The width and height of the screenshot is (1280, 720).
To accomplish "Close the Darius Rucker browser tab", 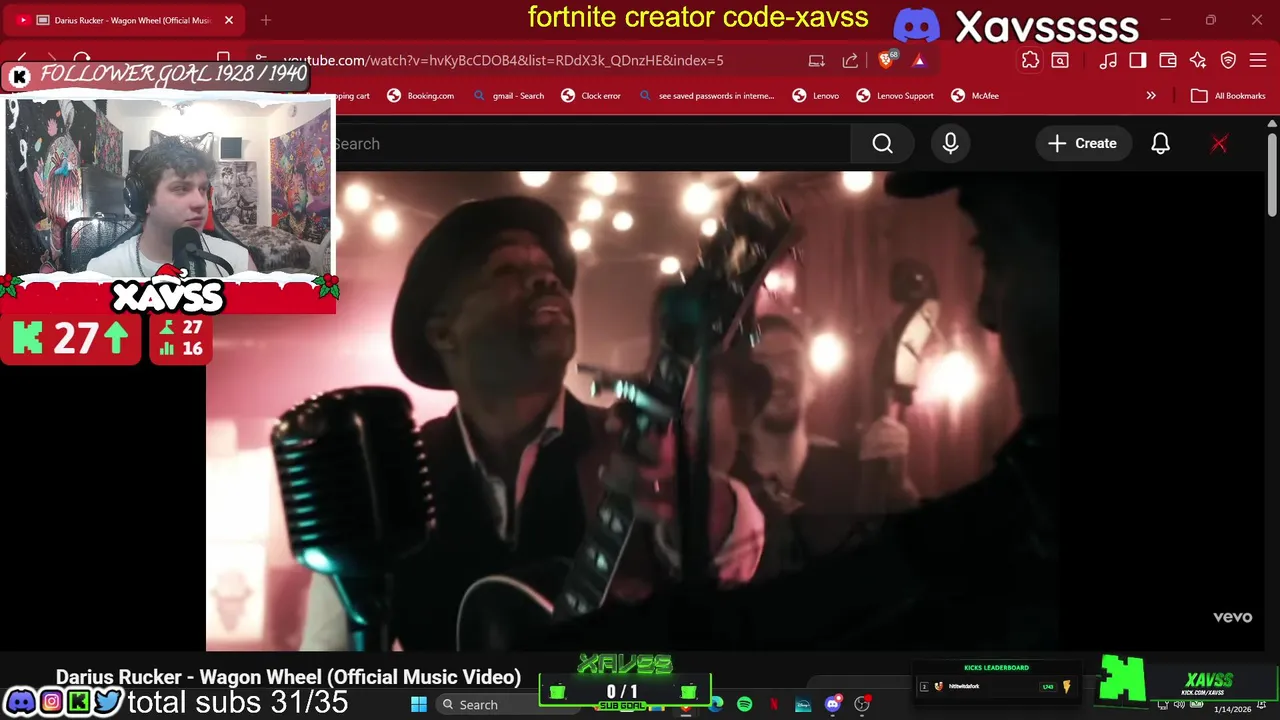I will click(x=229, y=20).
